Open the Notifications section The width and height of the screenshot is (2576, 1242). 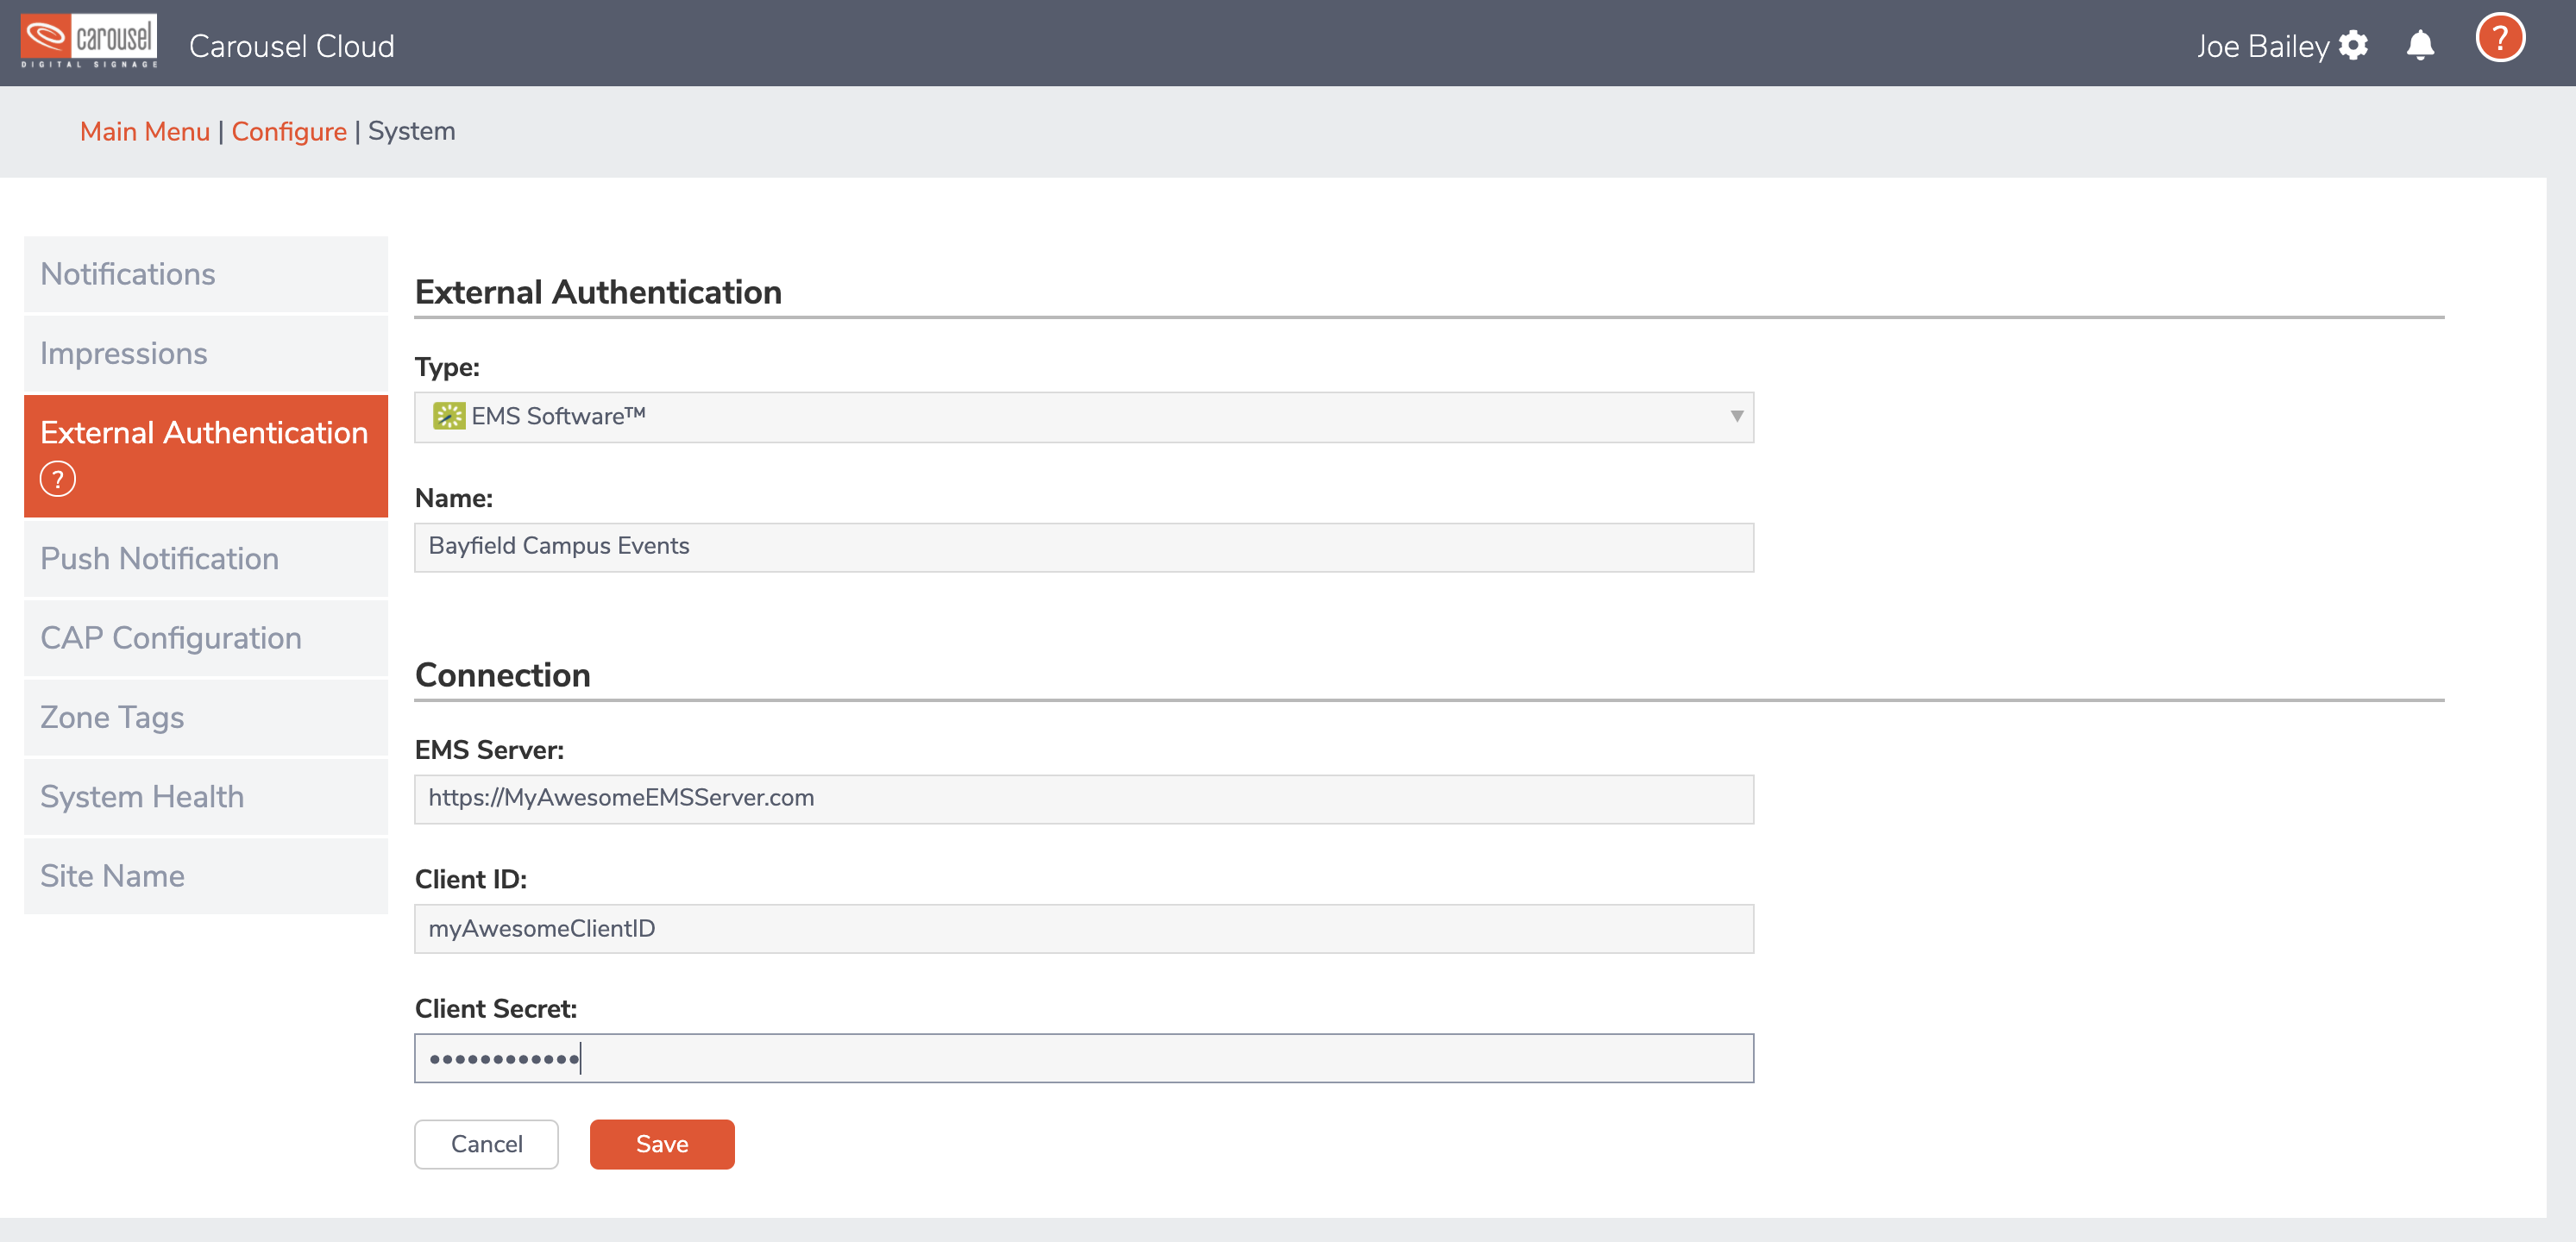pyautogui.click(x=206, y=274)
